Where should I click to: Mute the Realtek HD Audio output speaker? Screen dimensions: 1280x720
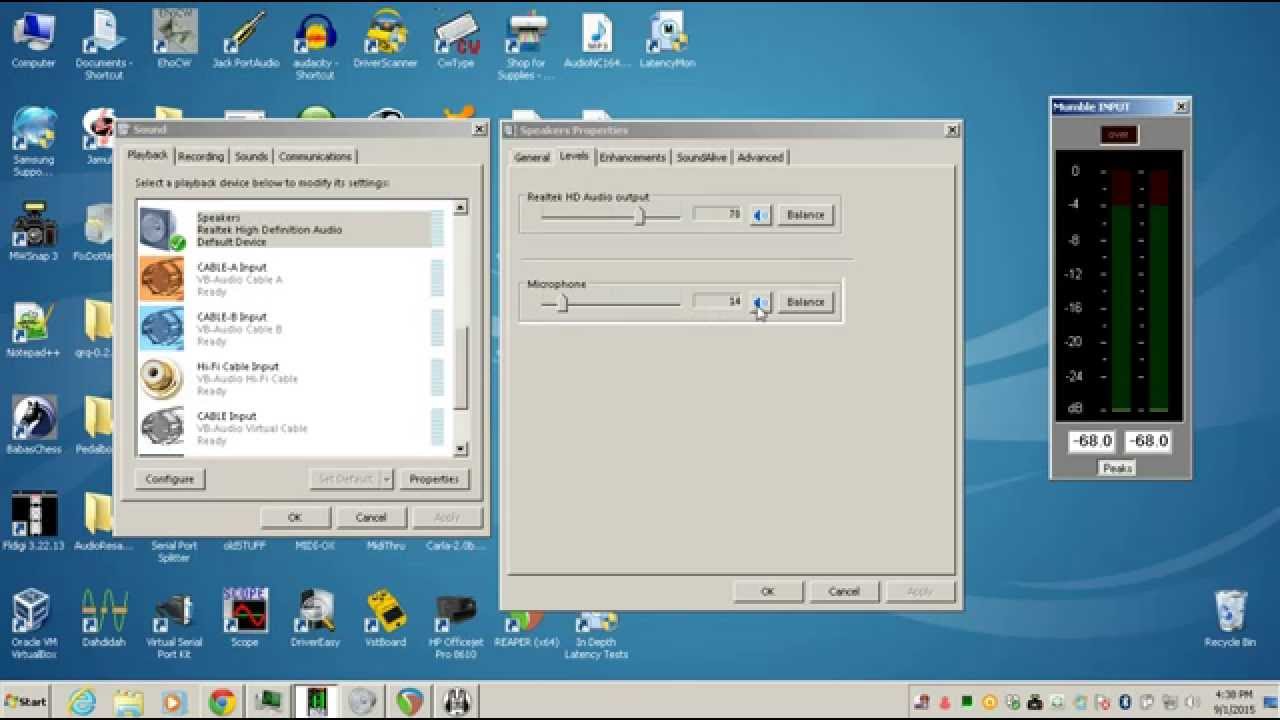[761, 215]
